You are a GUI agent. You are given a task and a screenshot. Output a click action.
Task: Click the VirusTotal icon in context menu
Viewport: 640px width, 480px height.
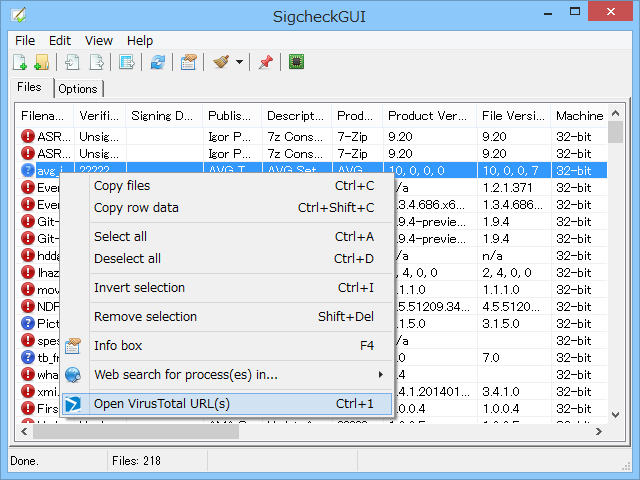pyautogui.click(x=73, y=404)
